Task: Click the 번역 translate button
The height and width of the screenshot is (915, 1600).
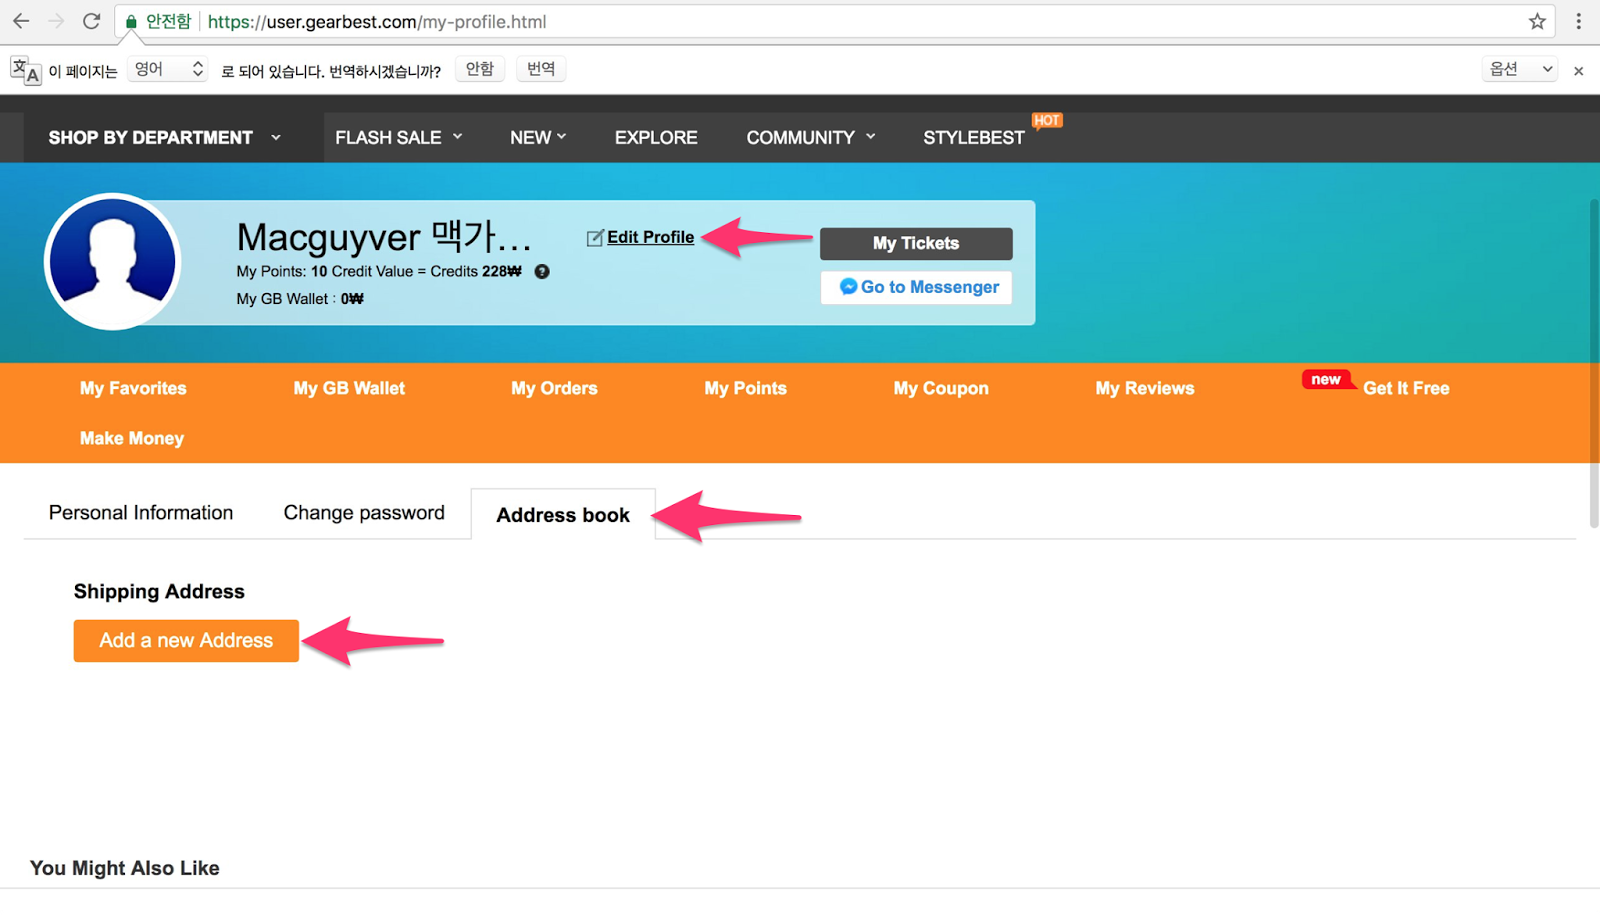Action: [x=541, y=69]
